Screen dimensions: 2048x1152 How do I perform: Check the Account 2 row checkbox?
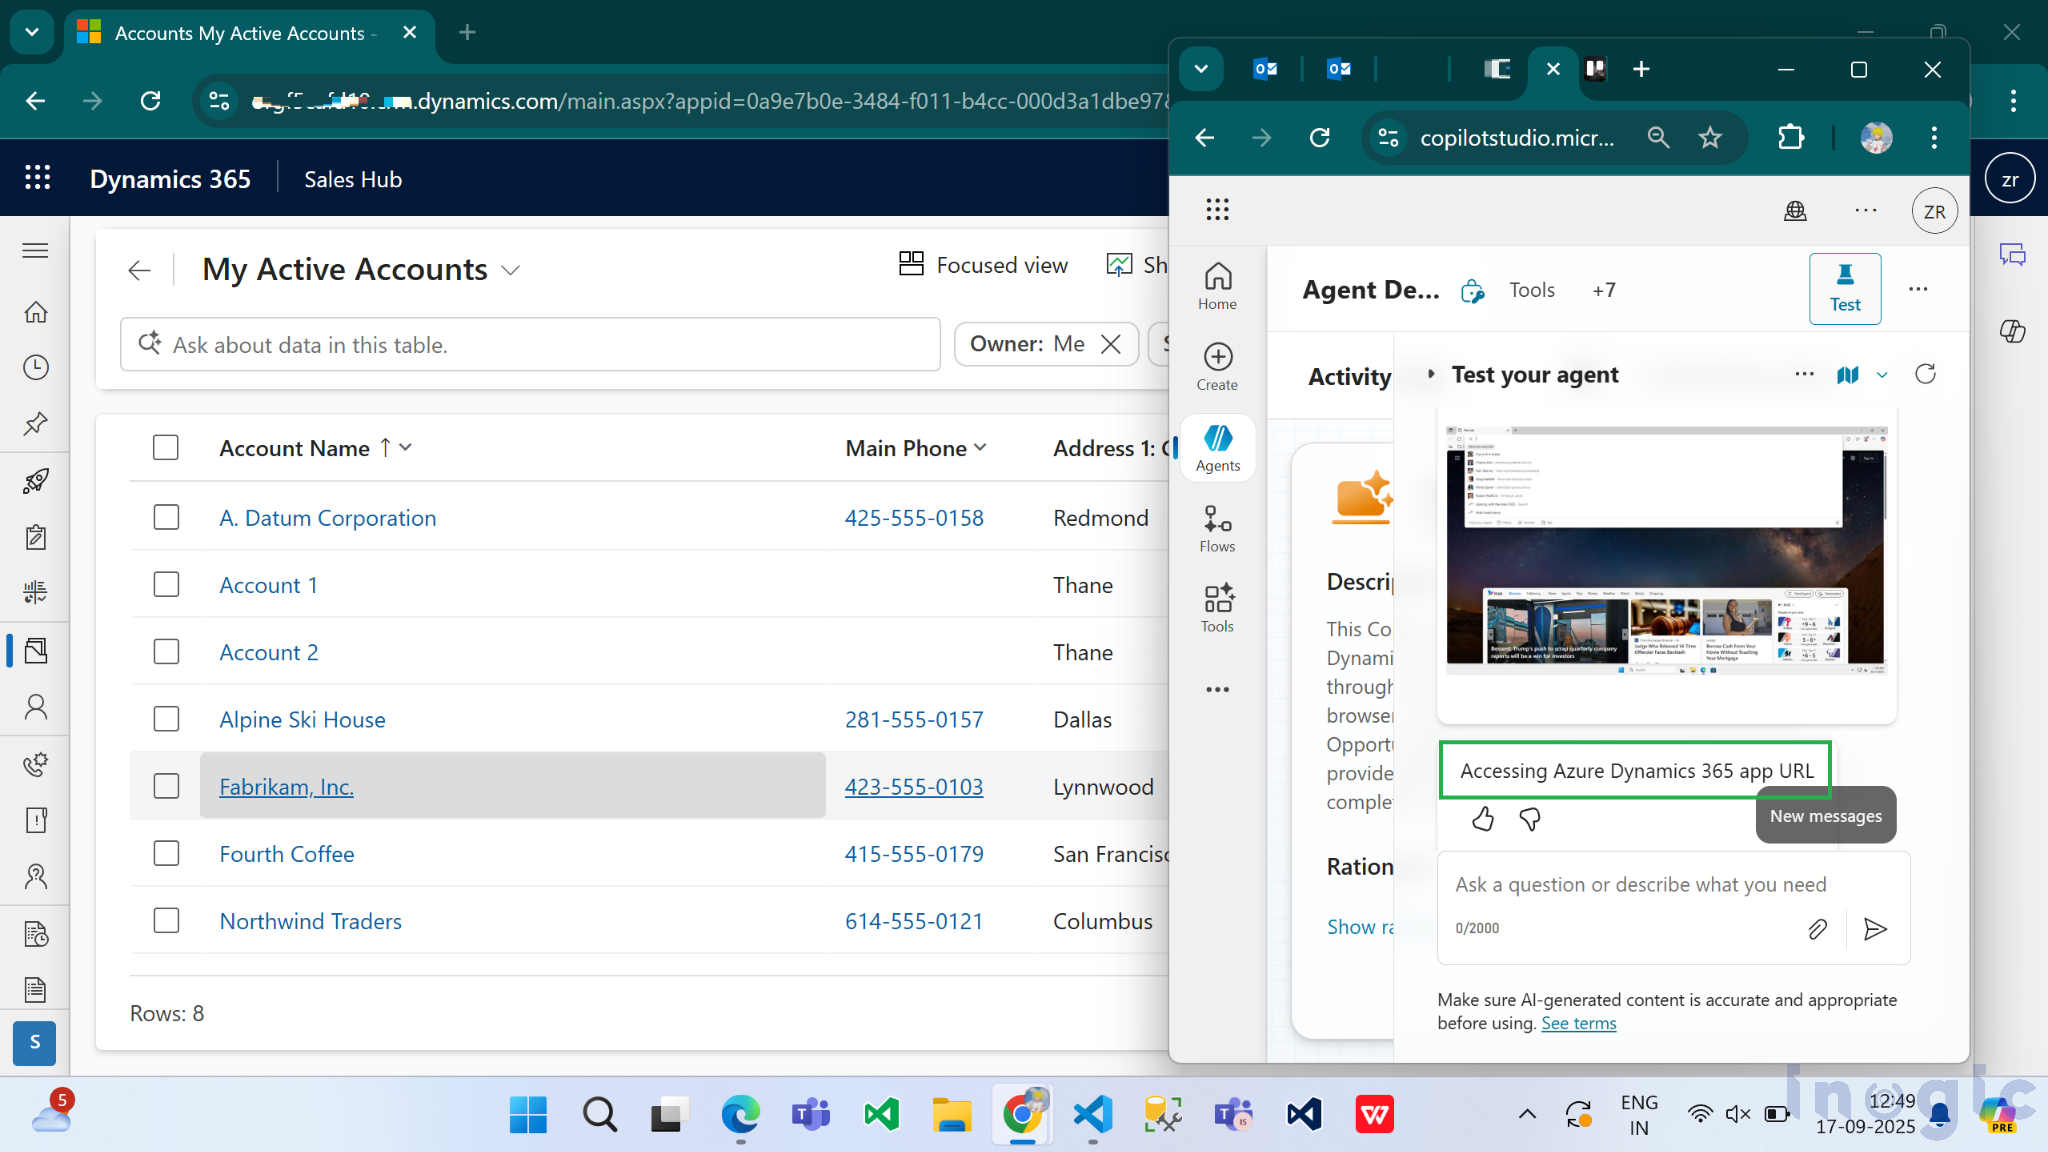pos(166,651)
